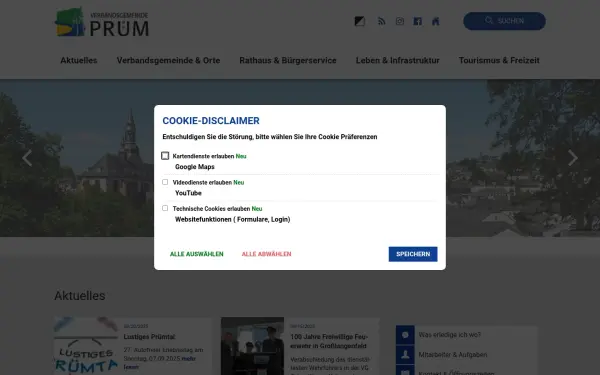
Task: Click Alle abwählen link
Action: point(266,254)
